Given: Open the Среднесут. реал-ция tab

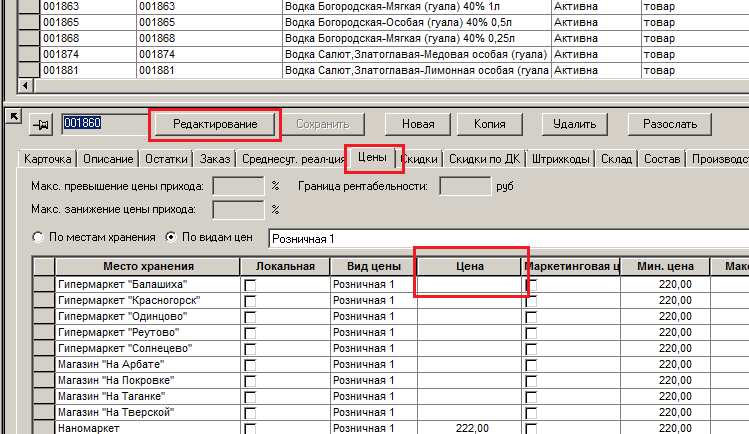Looking at the screenshot, I should click(x=292, y=159).
